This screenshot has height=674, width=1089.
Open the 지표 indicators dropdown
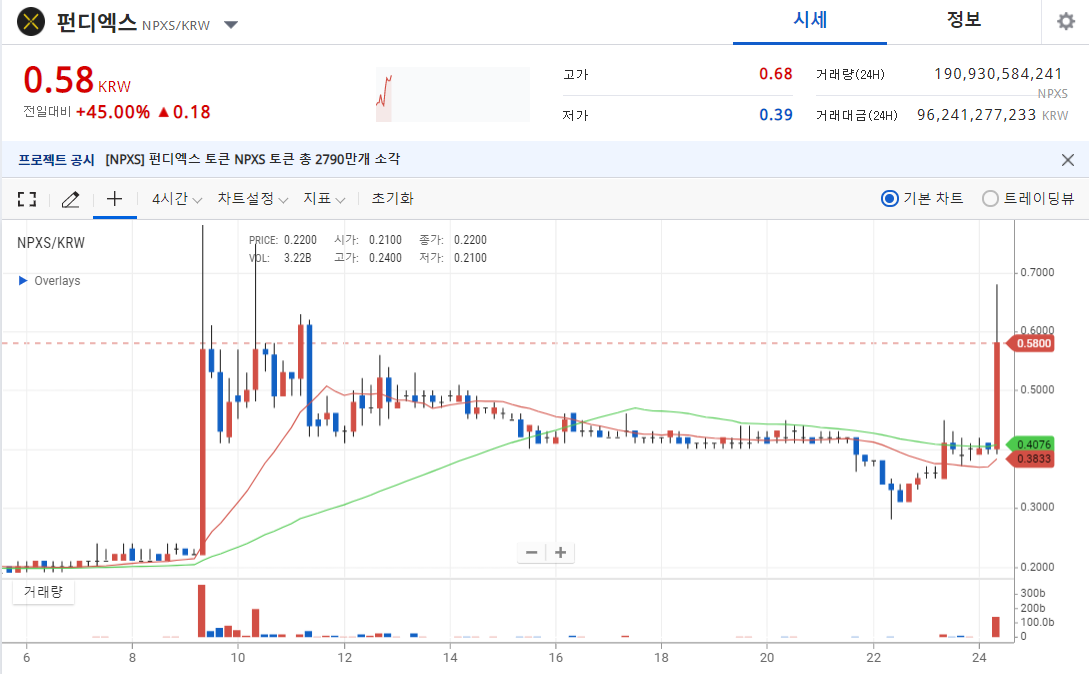[x=324, y=199]
